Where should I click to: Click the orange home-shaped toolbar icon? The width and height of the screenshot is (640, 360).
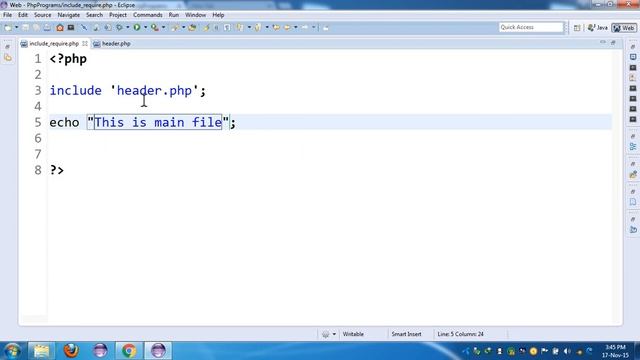click(60, 27)
